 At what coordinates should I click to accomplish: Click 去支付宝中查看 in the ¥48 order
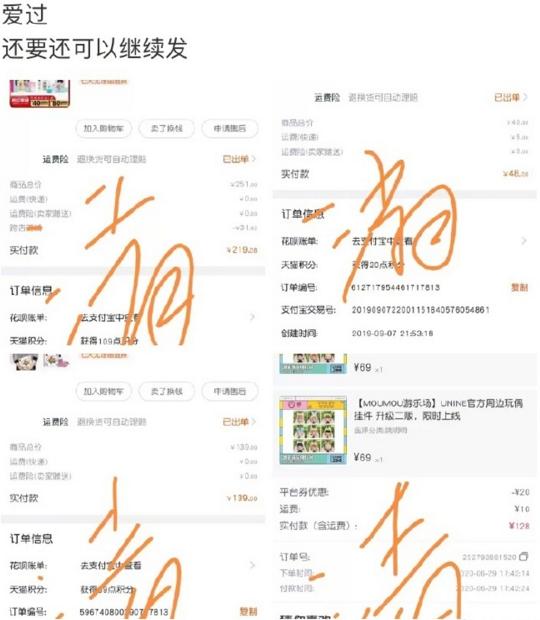click(x=382, y=241)
